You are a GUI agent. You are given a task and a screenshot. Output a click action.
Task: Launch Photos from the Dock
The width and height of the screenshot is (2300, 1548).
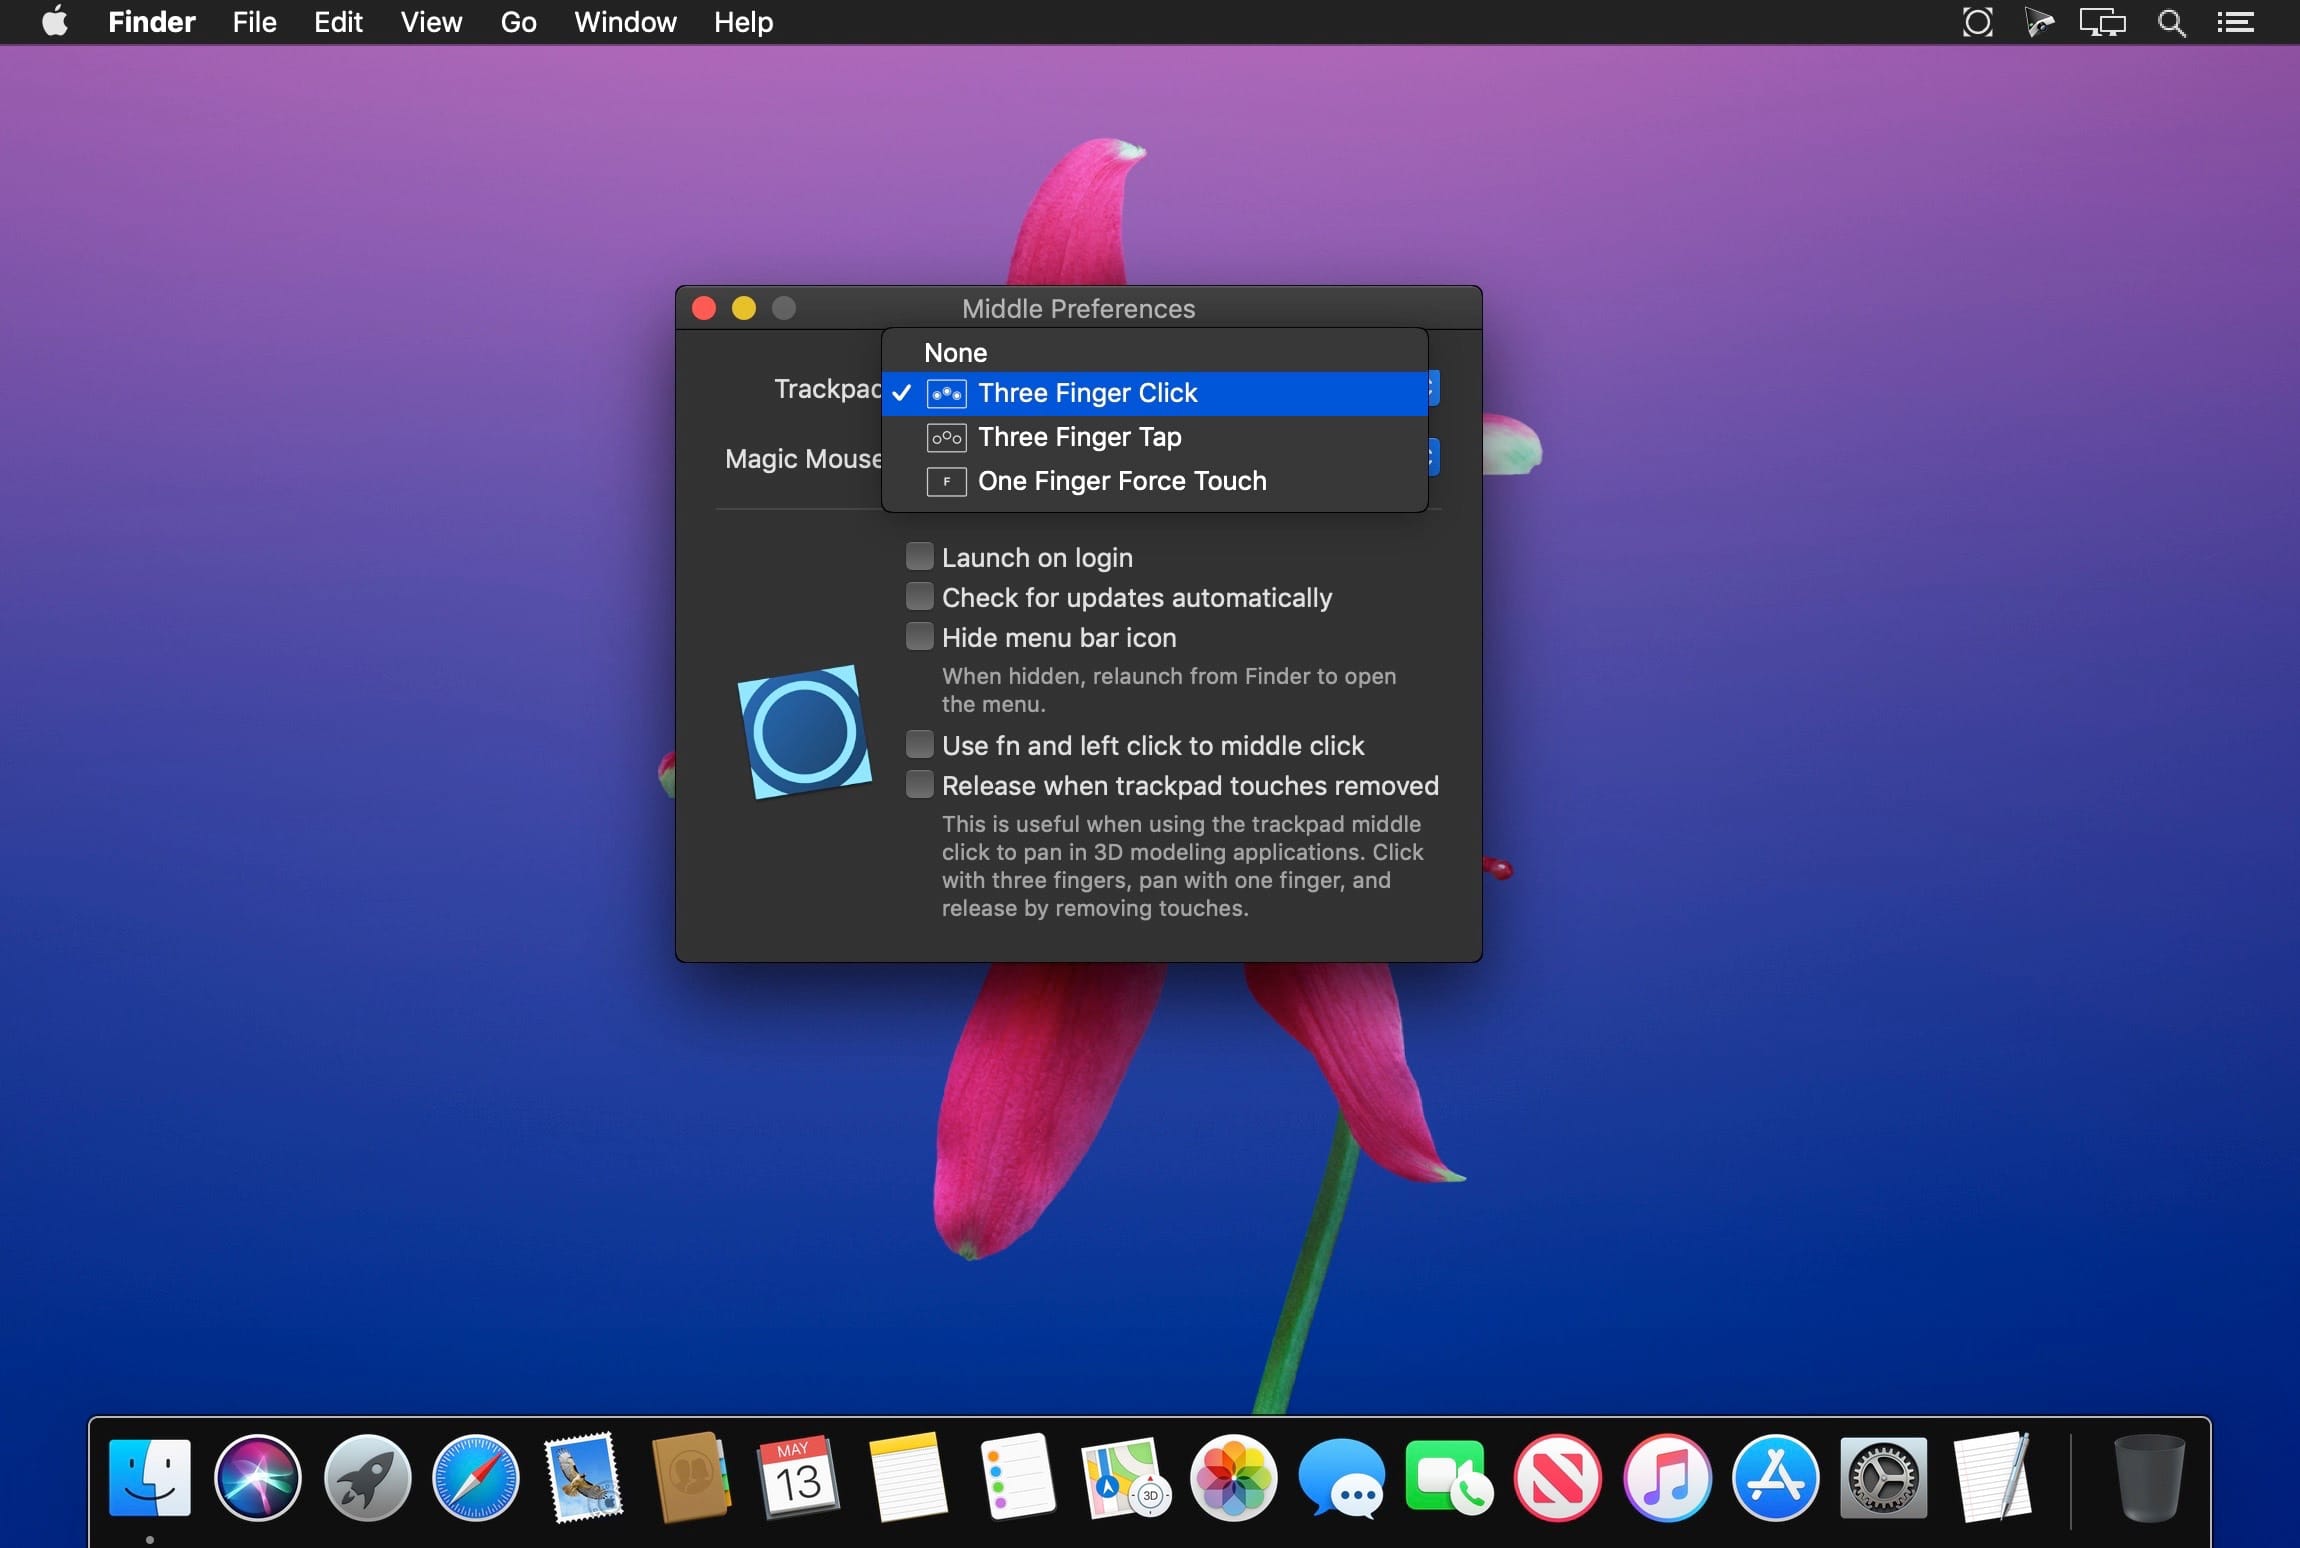(x=1233, y=1478)
